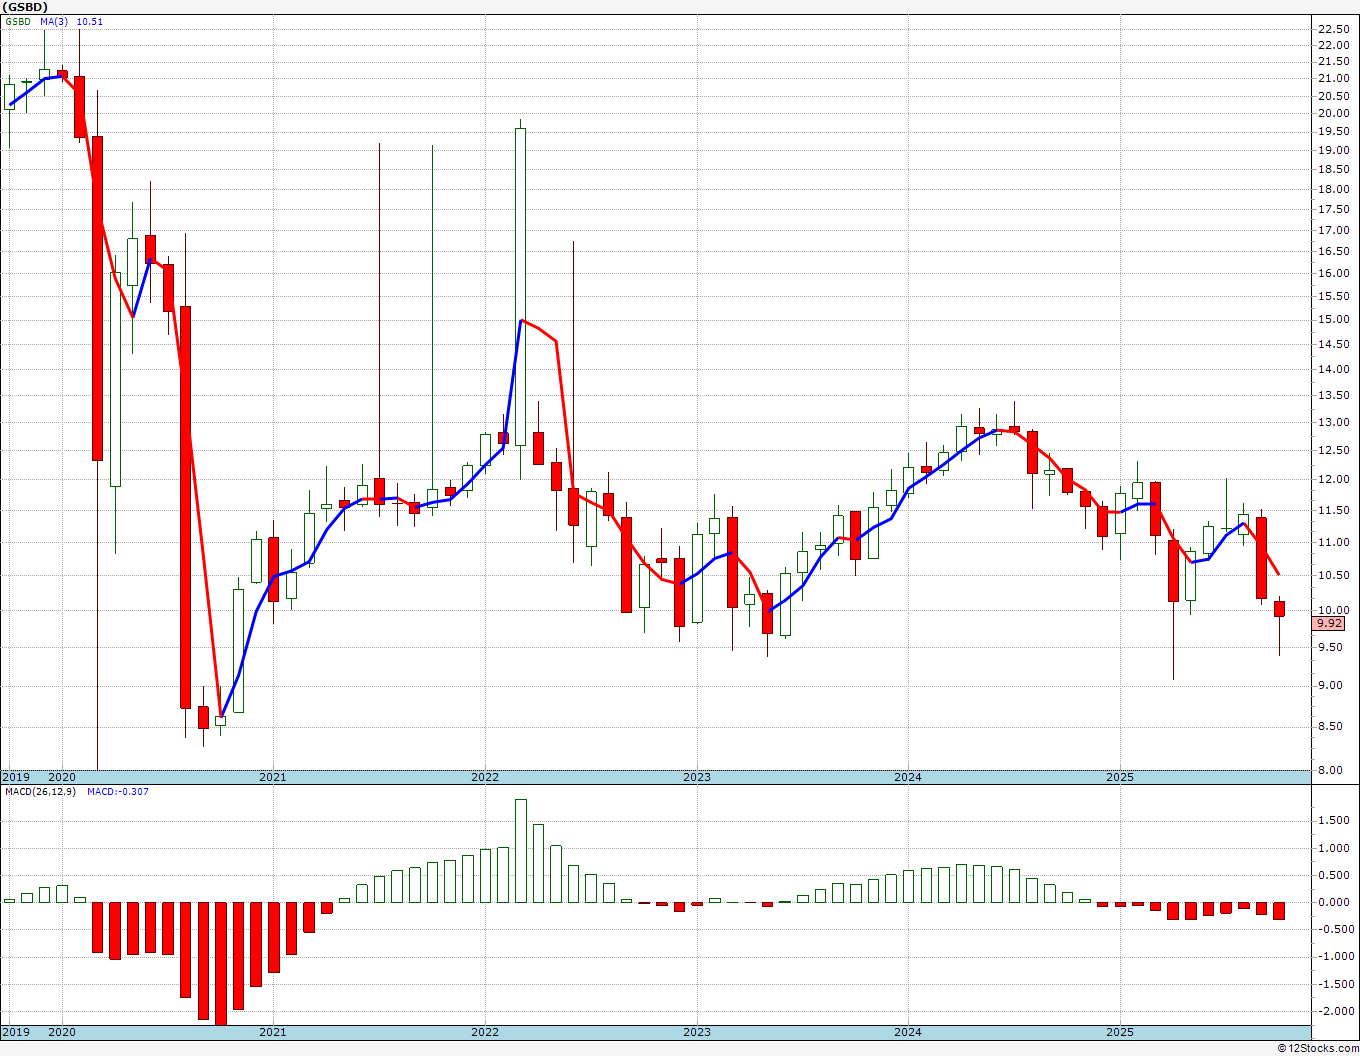Click 2023 on the MACD panel time axis
The width and height of the screenshot is (1360, 1056).
pos(697,1032)
